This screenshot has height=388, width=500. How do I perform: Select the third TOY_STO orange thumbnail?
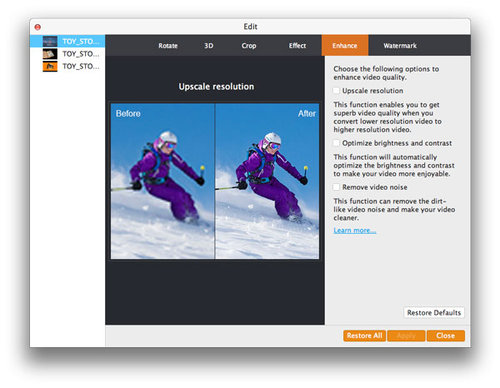50,66
